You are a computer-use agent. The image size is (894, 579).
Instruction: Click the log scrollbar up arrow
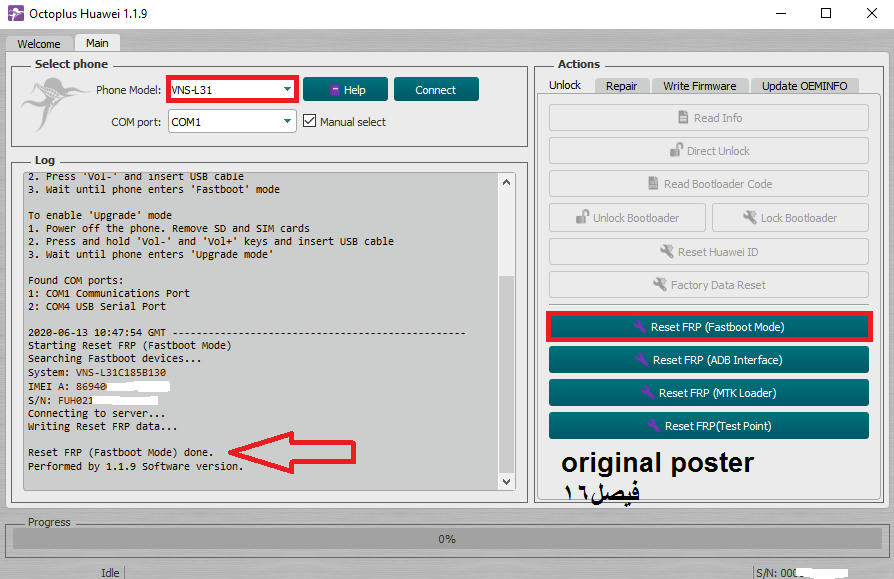point(506,182)
